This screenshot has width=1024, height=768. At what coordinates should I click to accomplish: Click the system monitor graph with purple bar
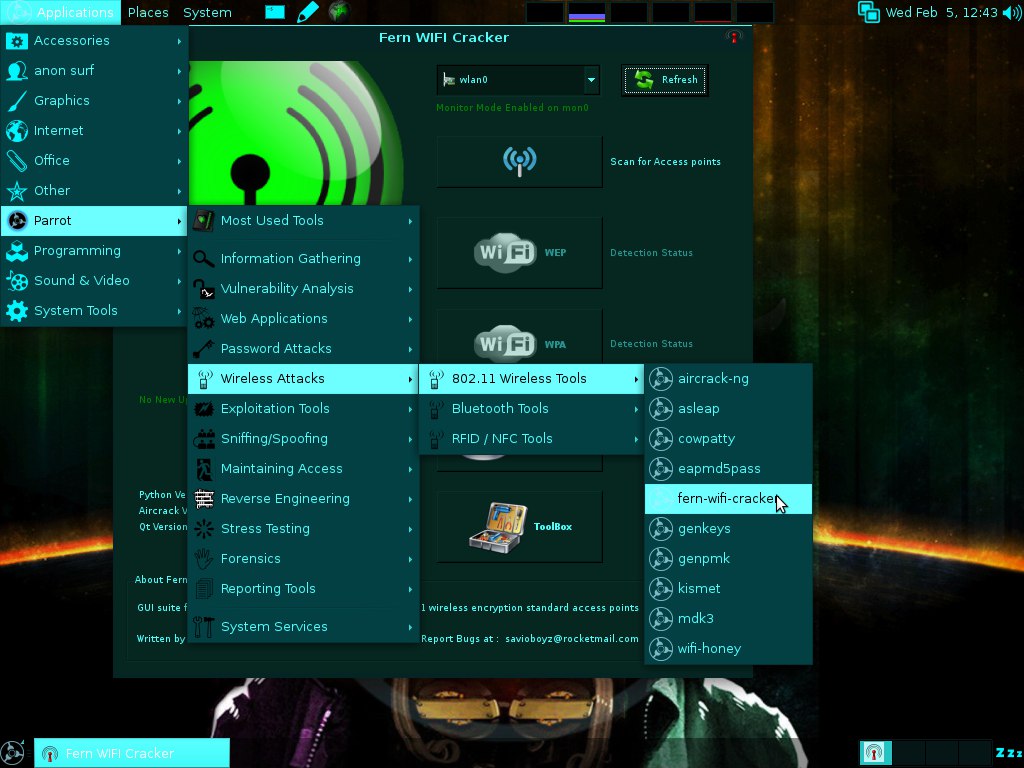pyautogui.click(x=586, y=12)
